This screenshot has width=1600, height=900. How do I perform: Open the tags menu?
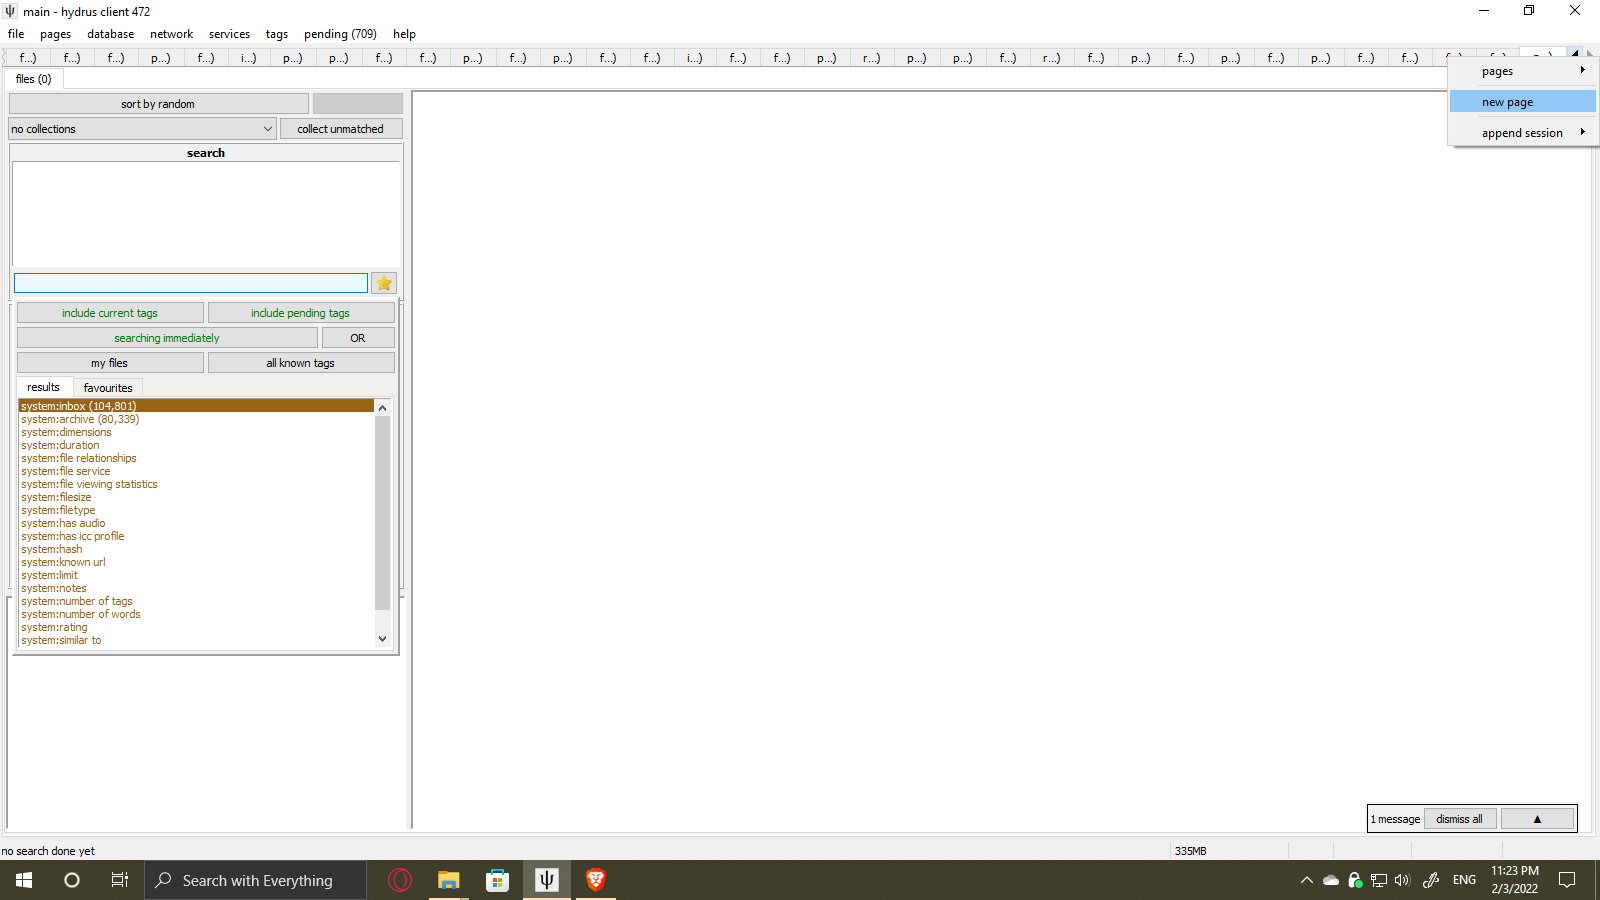[276, 33]
